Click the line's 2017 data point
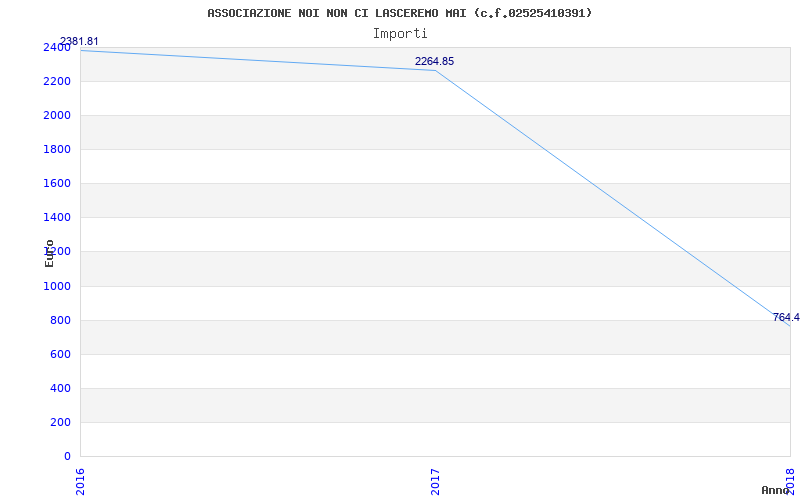 pos(435,70)
